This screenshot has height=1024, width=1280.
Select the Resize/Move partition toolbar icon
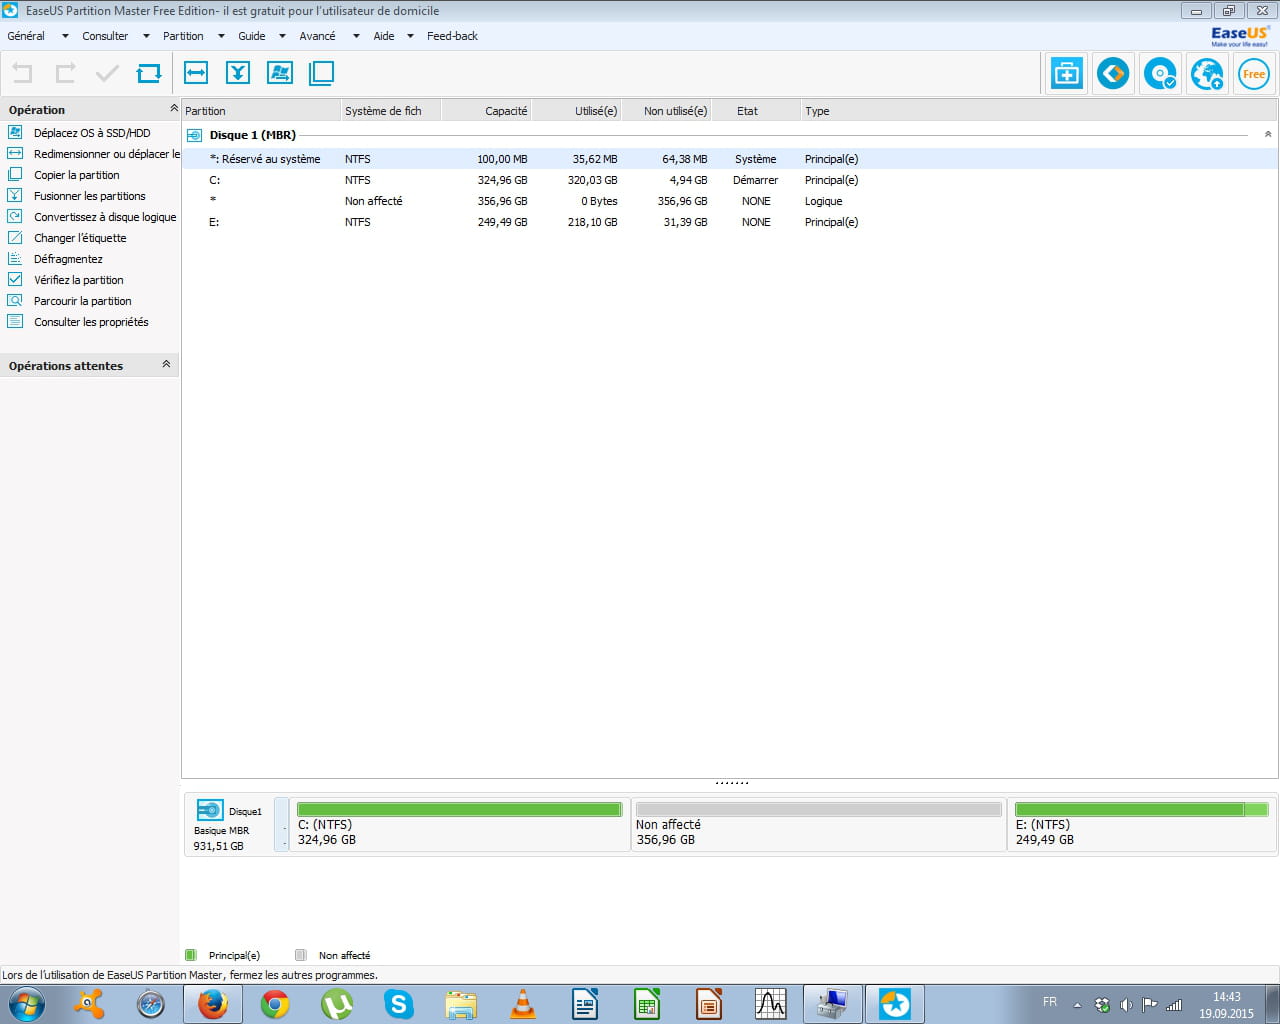[x=196, y=73]
